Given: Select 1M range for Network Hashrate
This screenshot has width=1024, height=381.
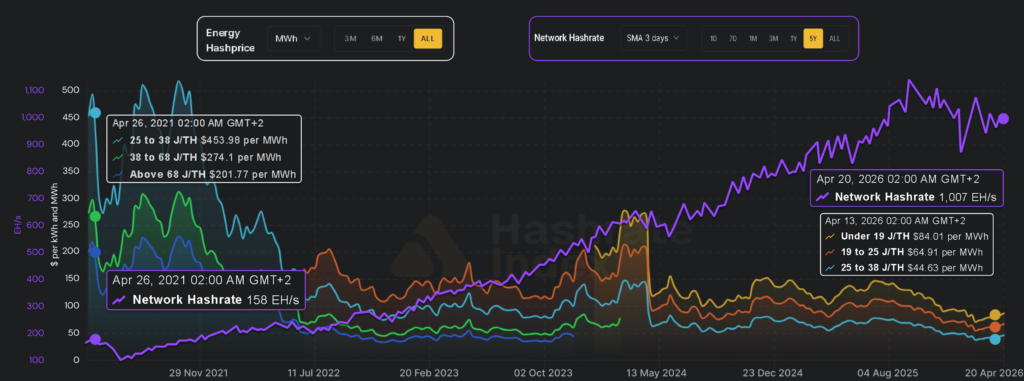Looking at the screenshot, I should coord(753,39).
